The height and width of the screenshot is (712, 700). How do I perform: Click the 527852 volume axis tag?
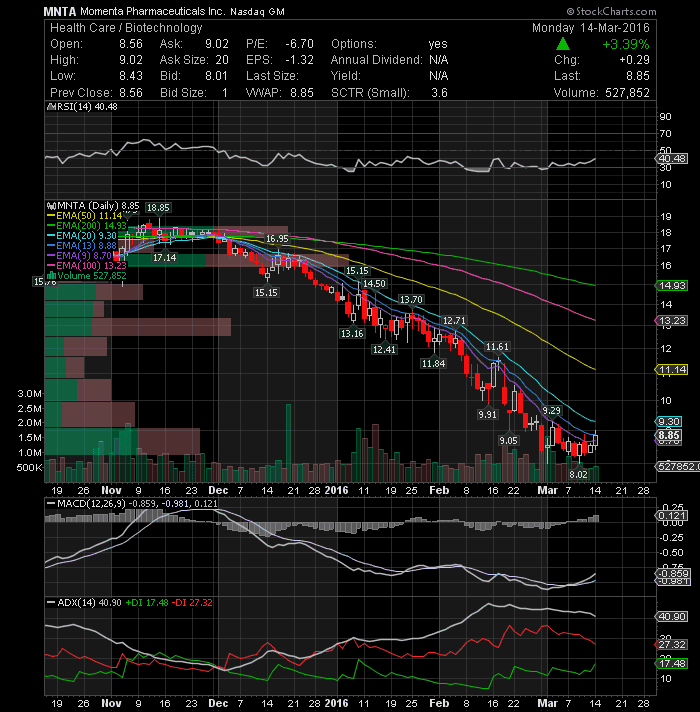pos(677,466)
